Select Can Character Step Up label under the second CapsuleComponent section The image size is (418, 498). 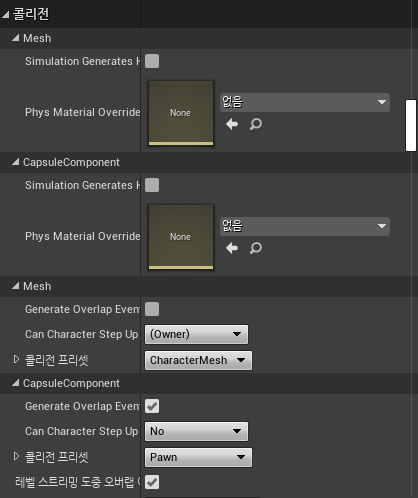[x=82, y=431]
